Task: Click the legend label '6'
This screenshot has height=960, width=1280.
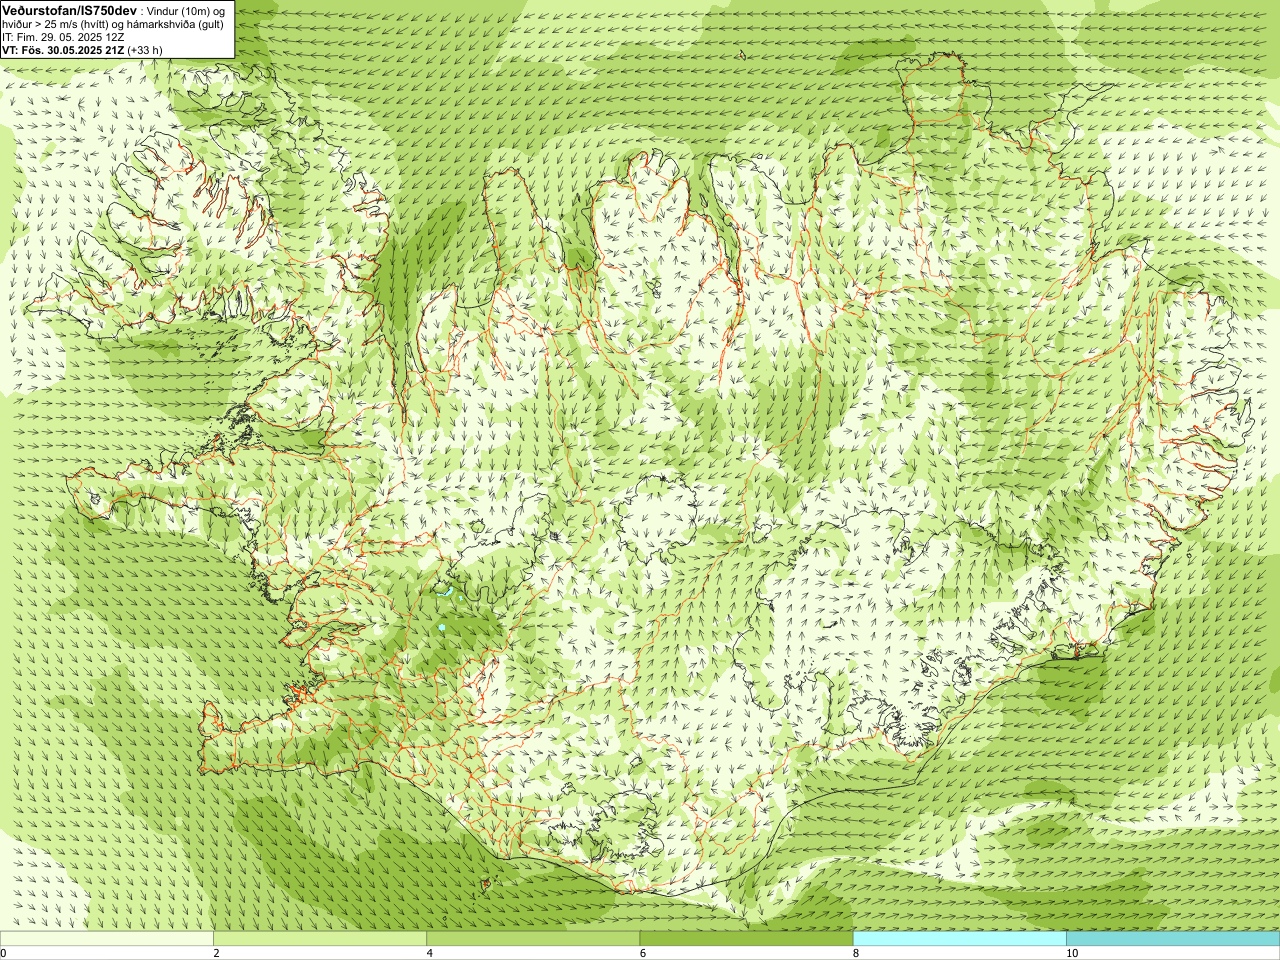Action: click(x=643, y=953)
